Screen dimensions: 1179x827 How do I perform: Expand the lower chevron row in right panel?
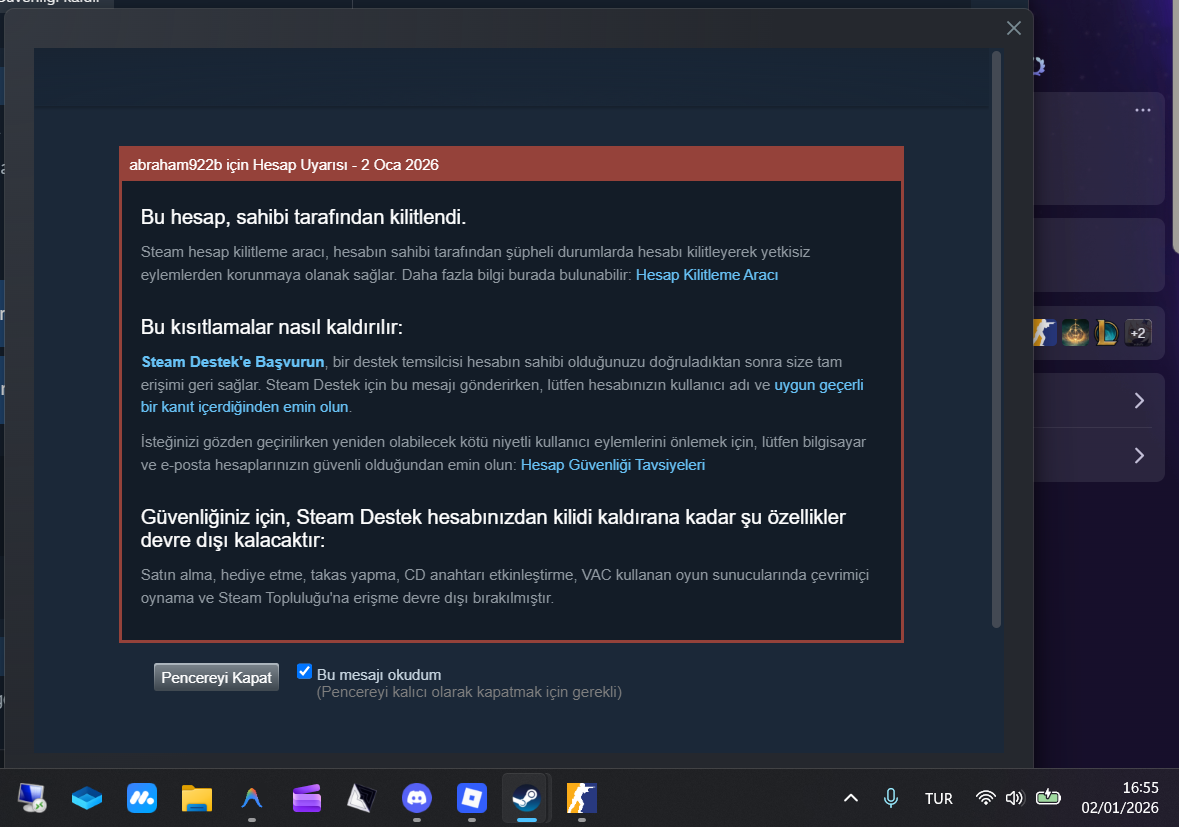pyautogui.click(x=1139, y=456)
